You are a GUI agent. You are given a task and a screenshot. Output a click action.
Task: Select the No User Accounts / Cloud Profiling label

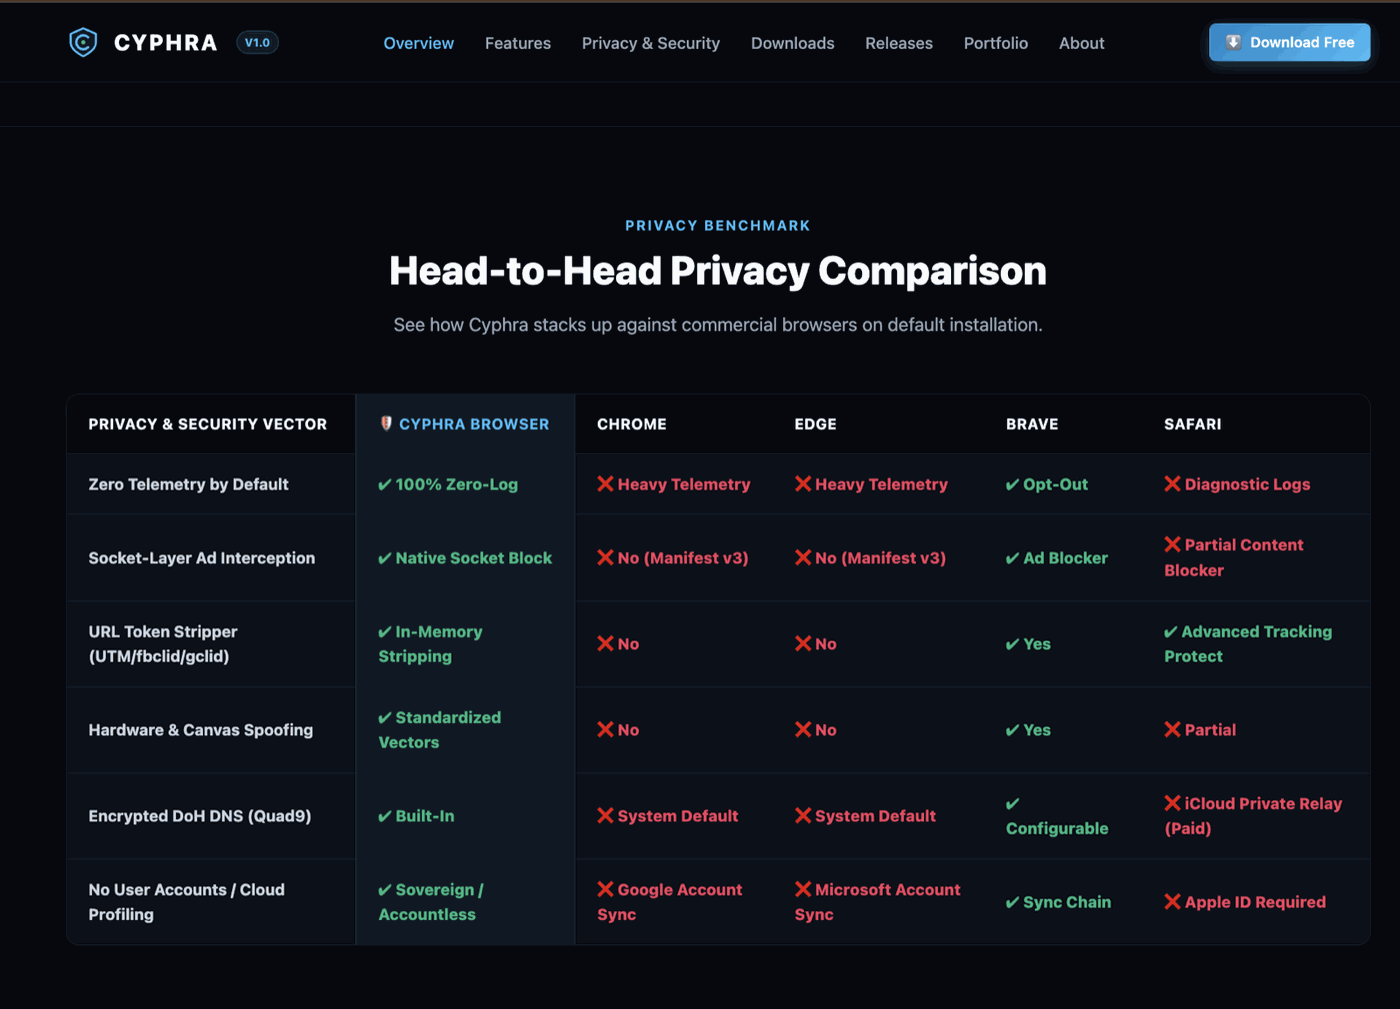pos(186,902)
